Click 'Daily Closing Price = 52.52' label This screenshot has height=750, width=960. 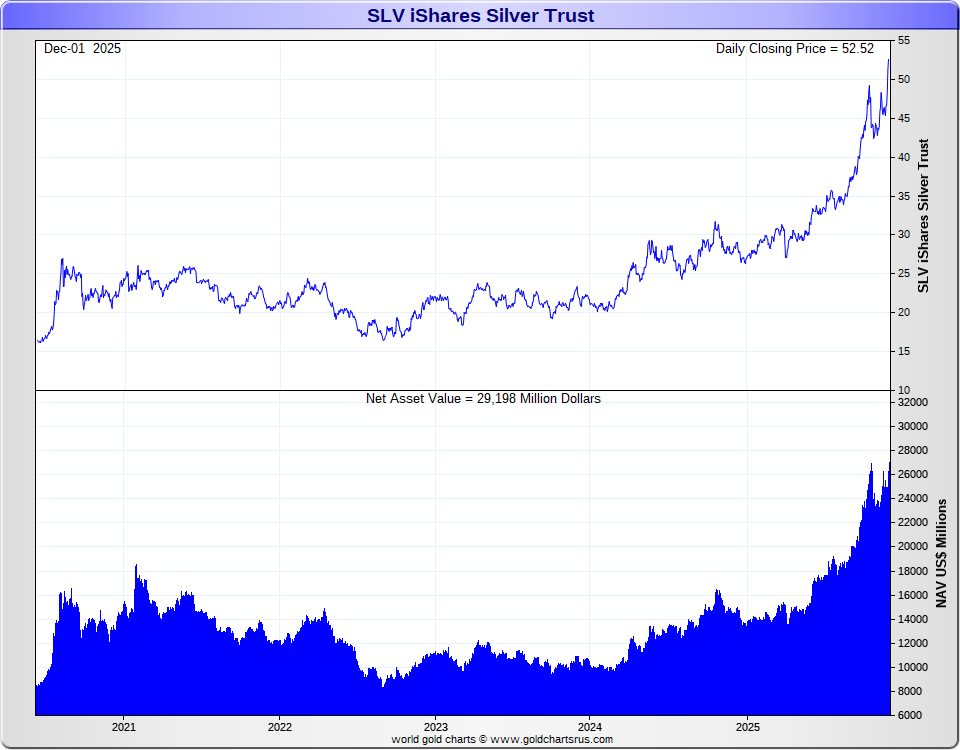795,49
